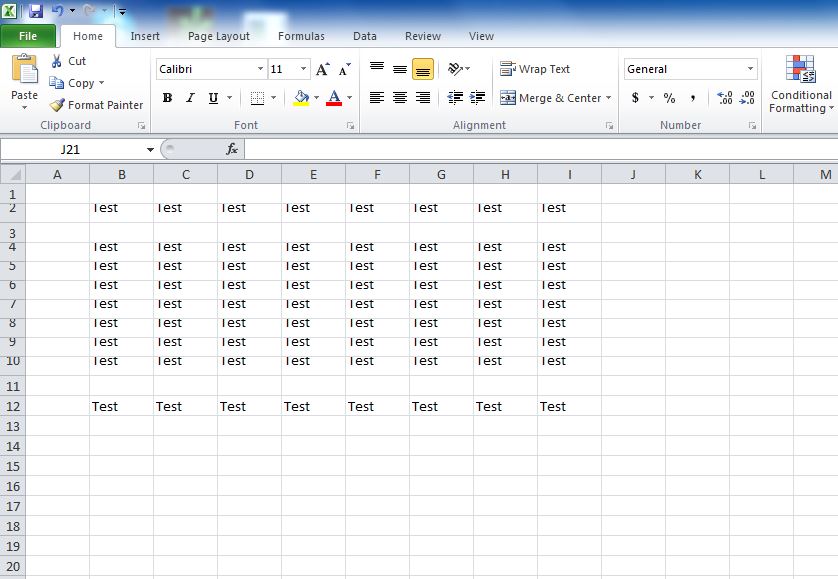The image size is (838, 579).
Task: Click the Select All corner triangle
Action: (x=13, y=174)
